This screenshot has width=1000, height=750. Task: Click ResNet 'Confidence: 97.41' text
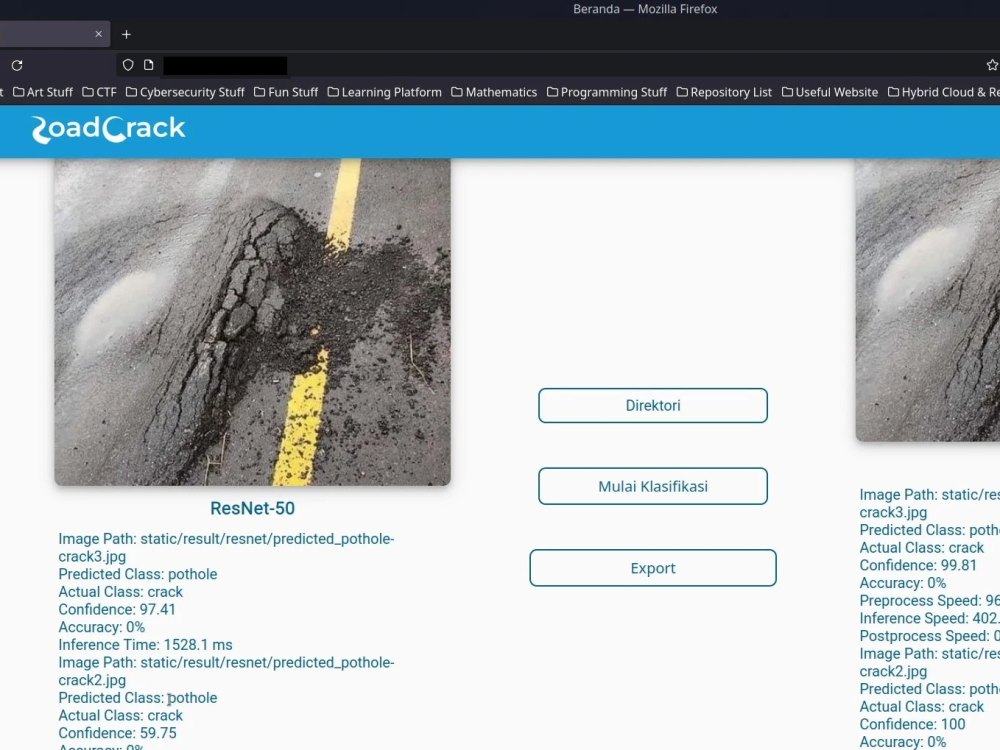117,610
